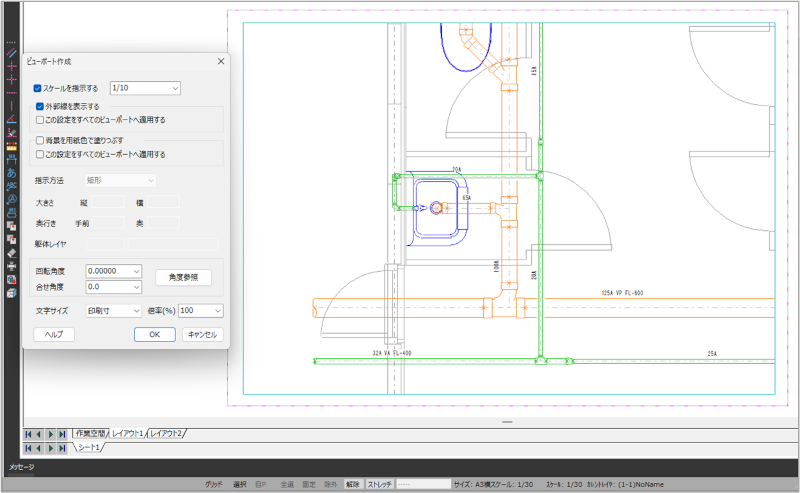Click the 3D box icon at toolbar bottom
800x493 pixels.
(x=12, y=293)
